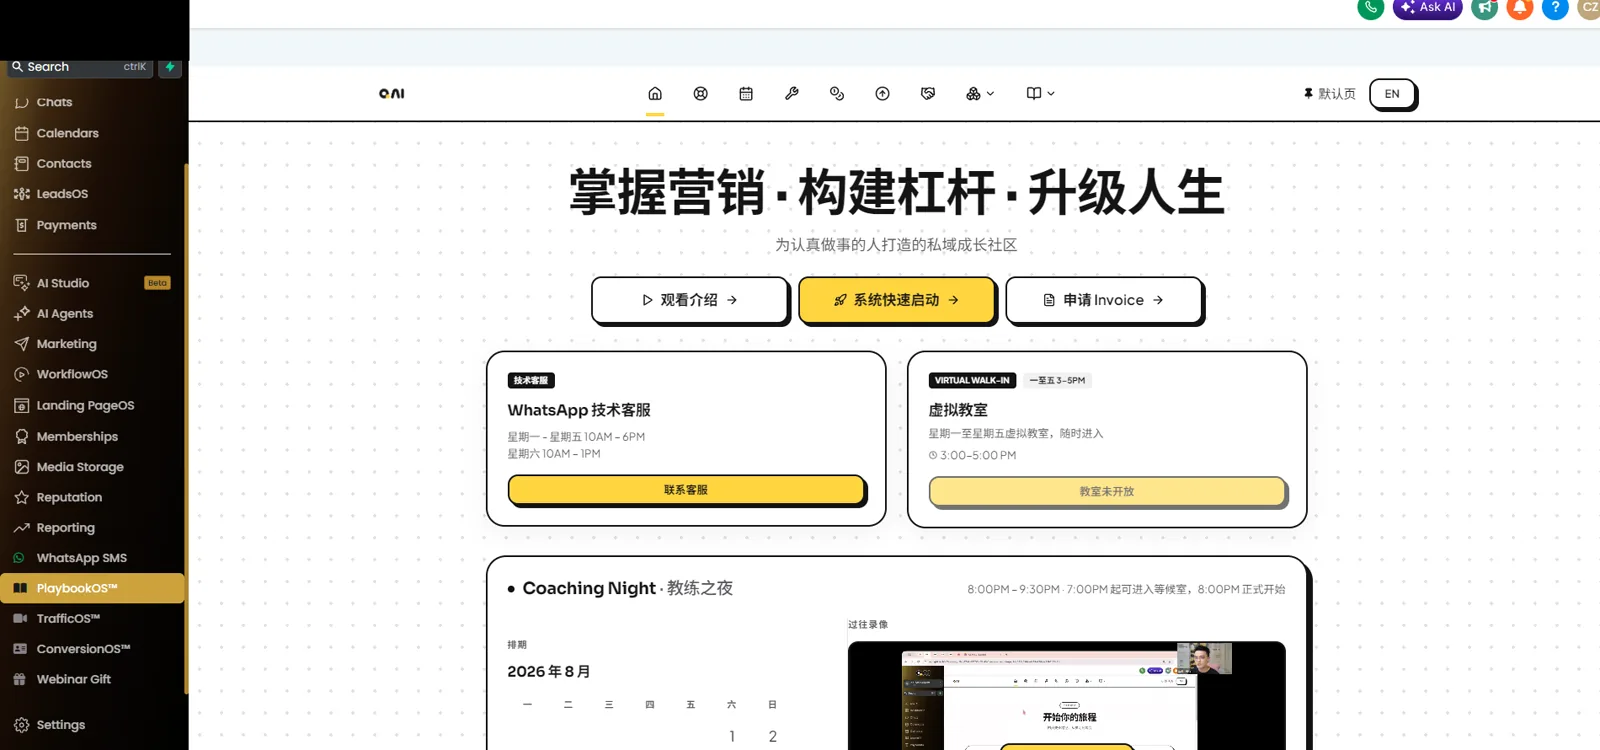The height and width of the screenshot is (750, 1600).
Task: Switch language with EN button
Action: coord(1392,94)
